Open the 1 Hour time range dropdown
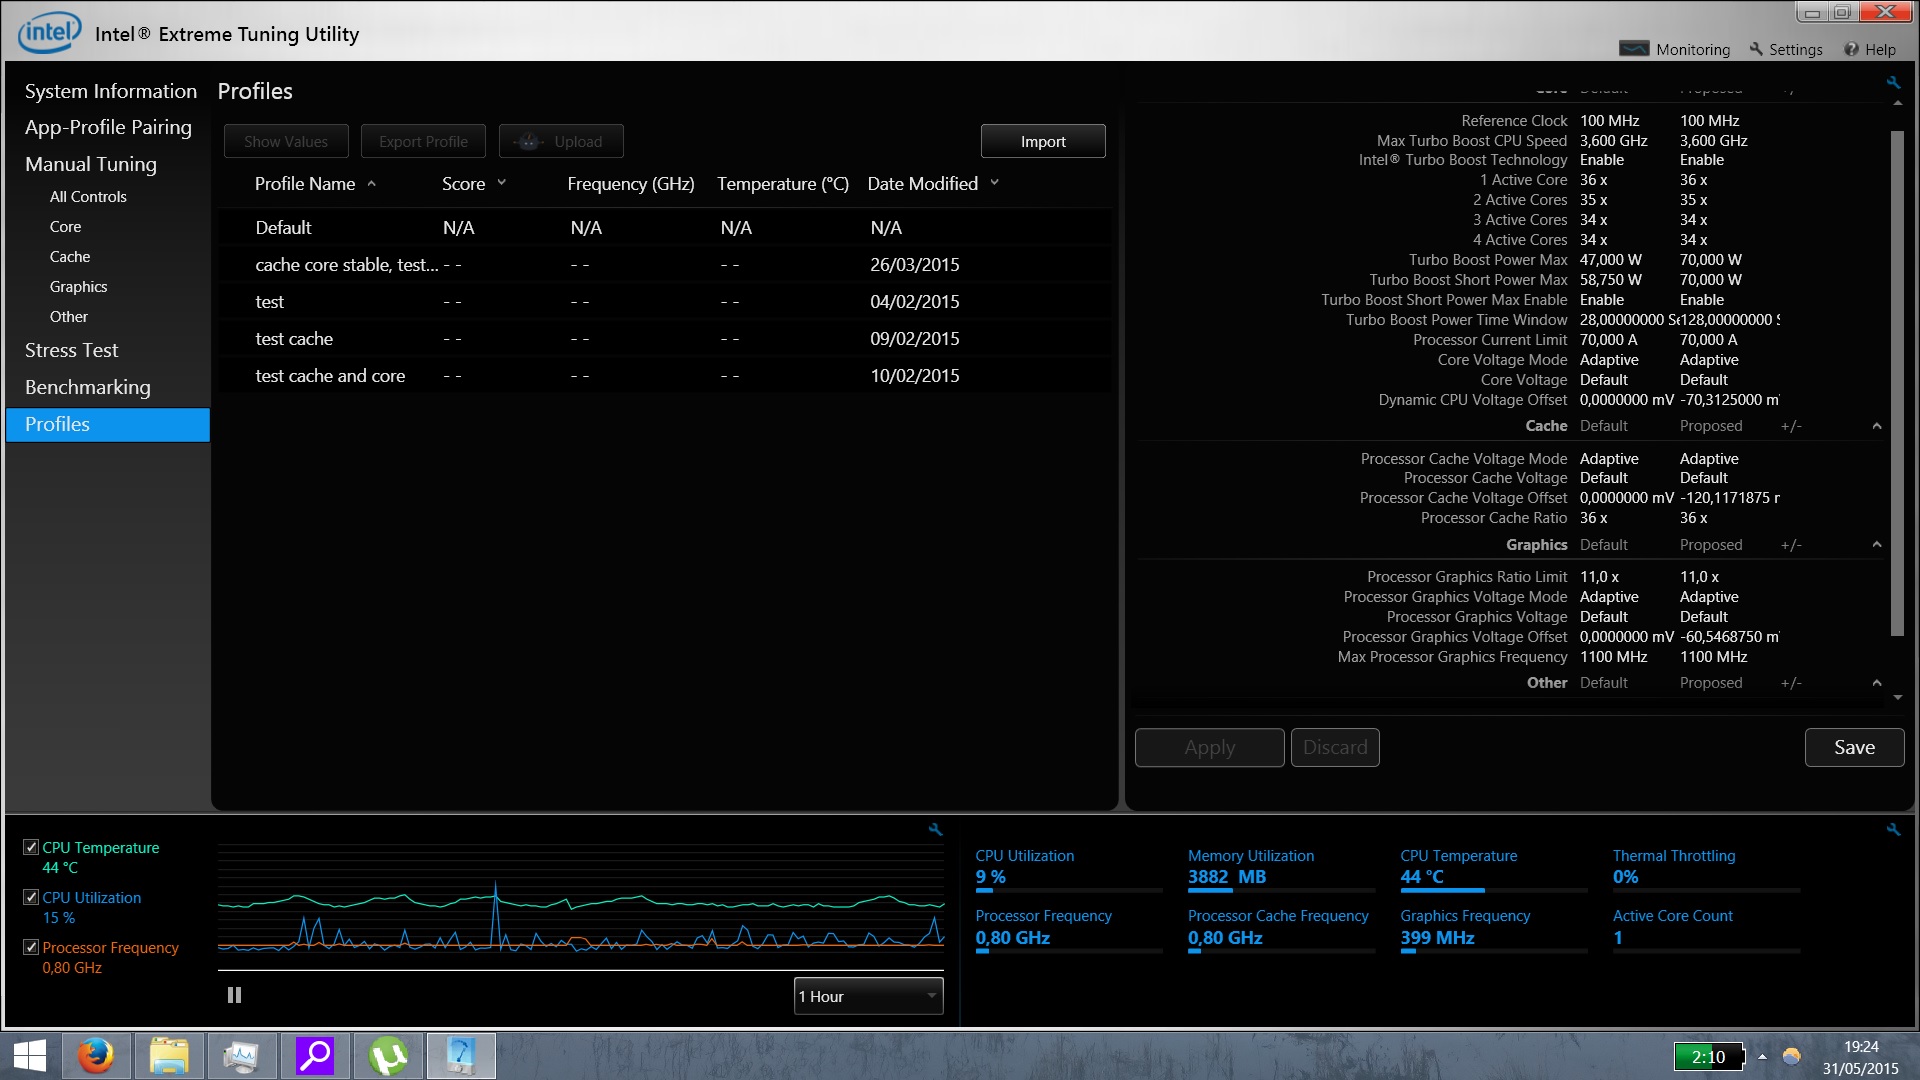1920x1080 pixels. (868, 996)
